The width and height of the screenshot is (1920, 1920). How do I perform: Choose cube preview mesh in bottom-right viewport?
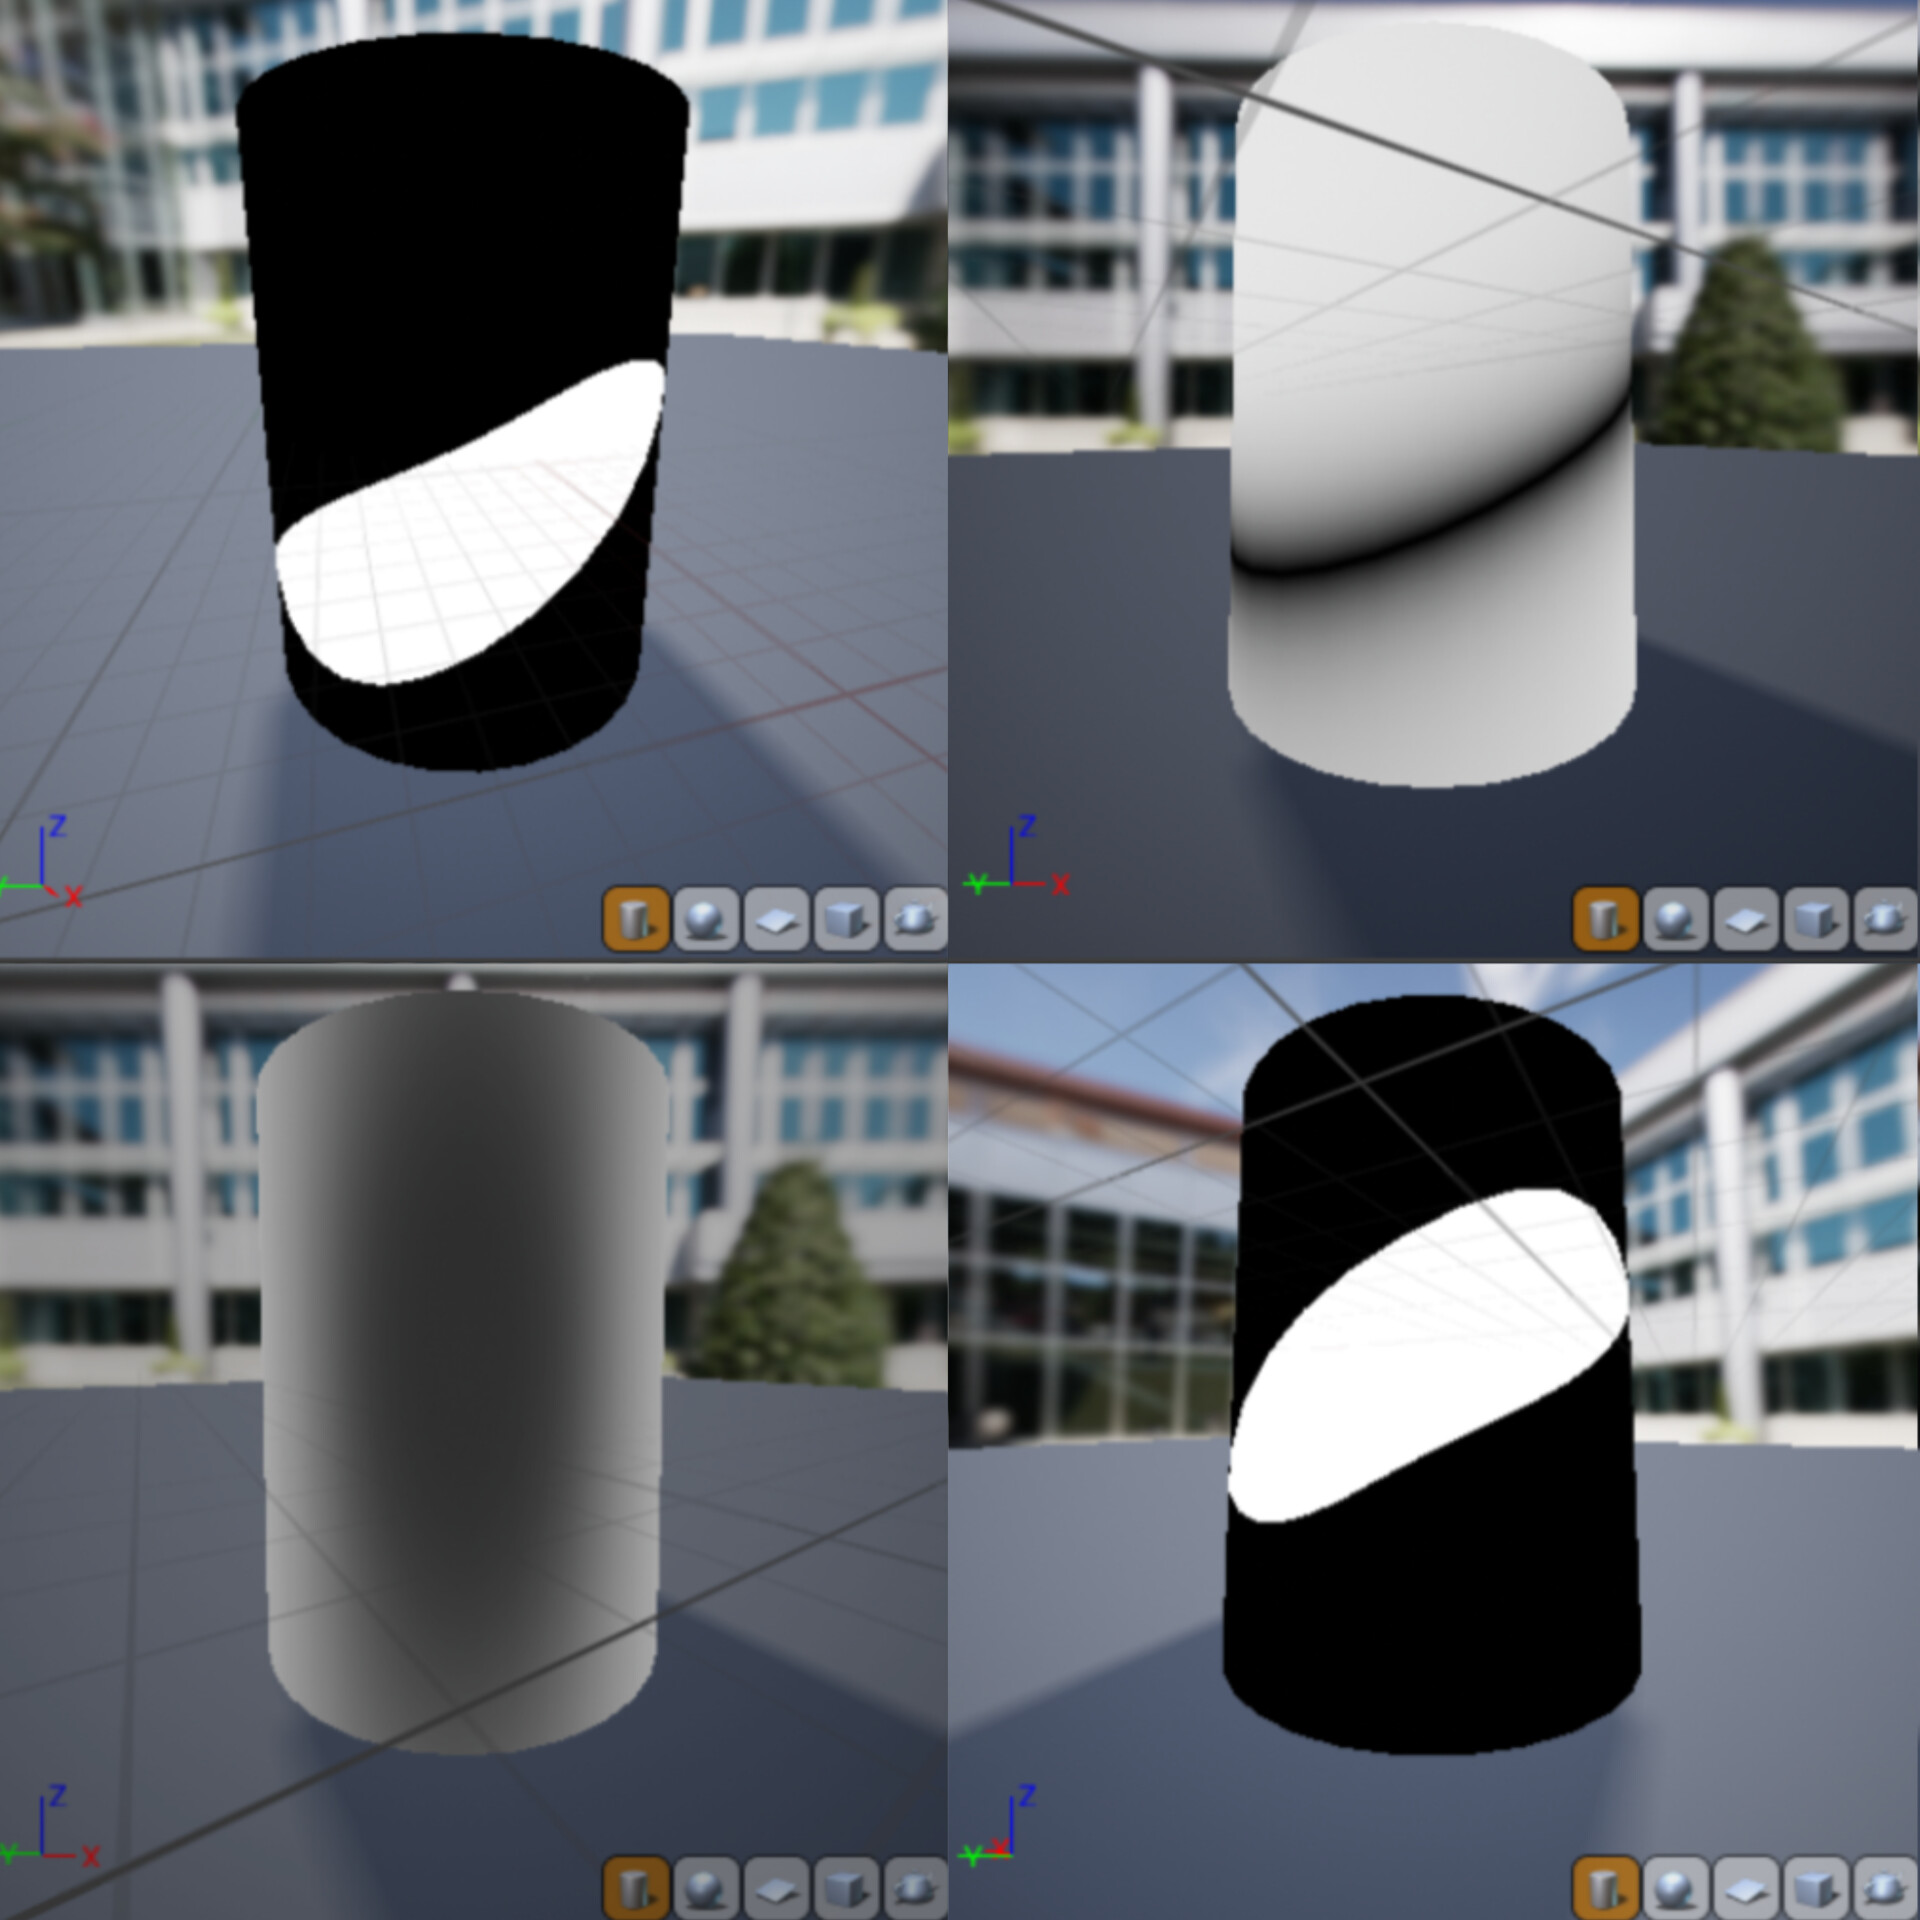pos(1816,1888)
